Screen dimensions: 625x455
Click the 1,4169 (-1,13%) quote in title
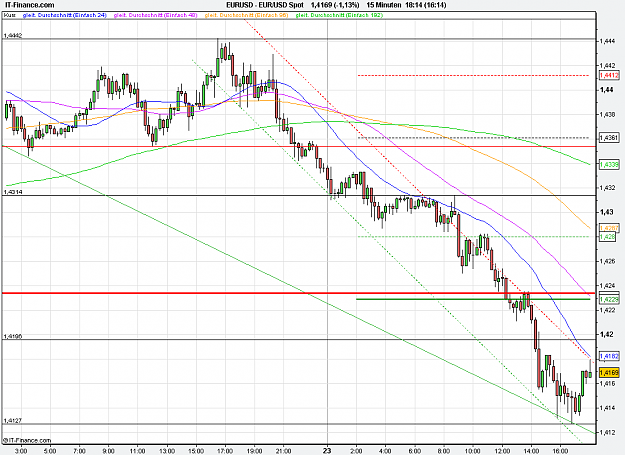[335, 5]
